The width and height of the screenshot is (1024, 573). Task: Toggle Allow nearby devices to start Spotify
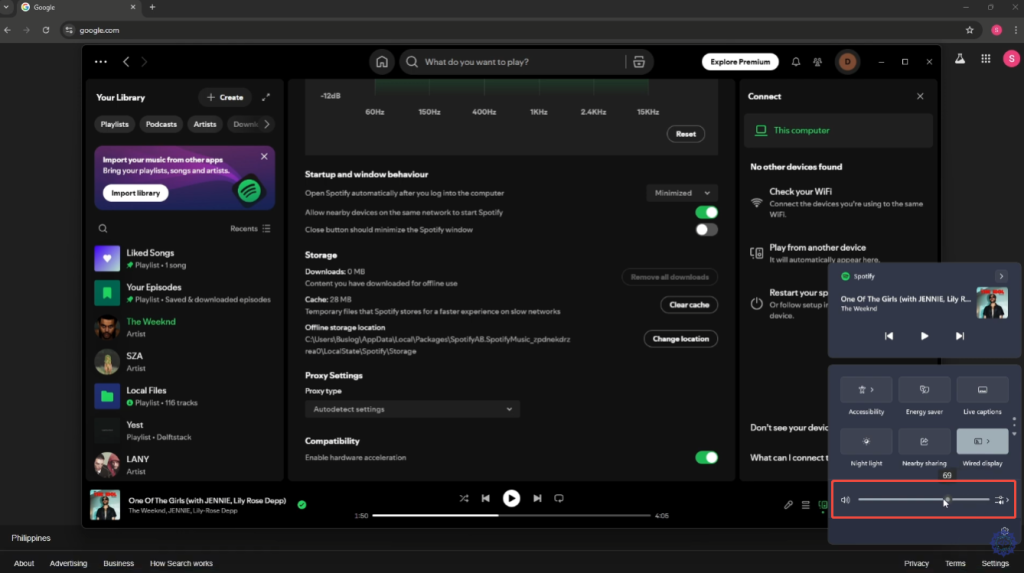point(706,212)
